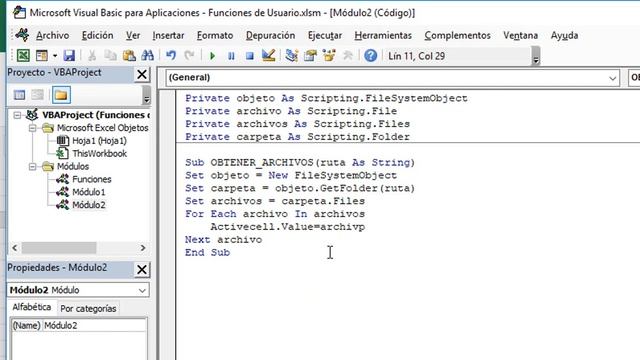Screen dimensions: 640x360
Task: Redo the last undone action
Action: [x=189, y=56]
